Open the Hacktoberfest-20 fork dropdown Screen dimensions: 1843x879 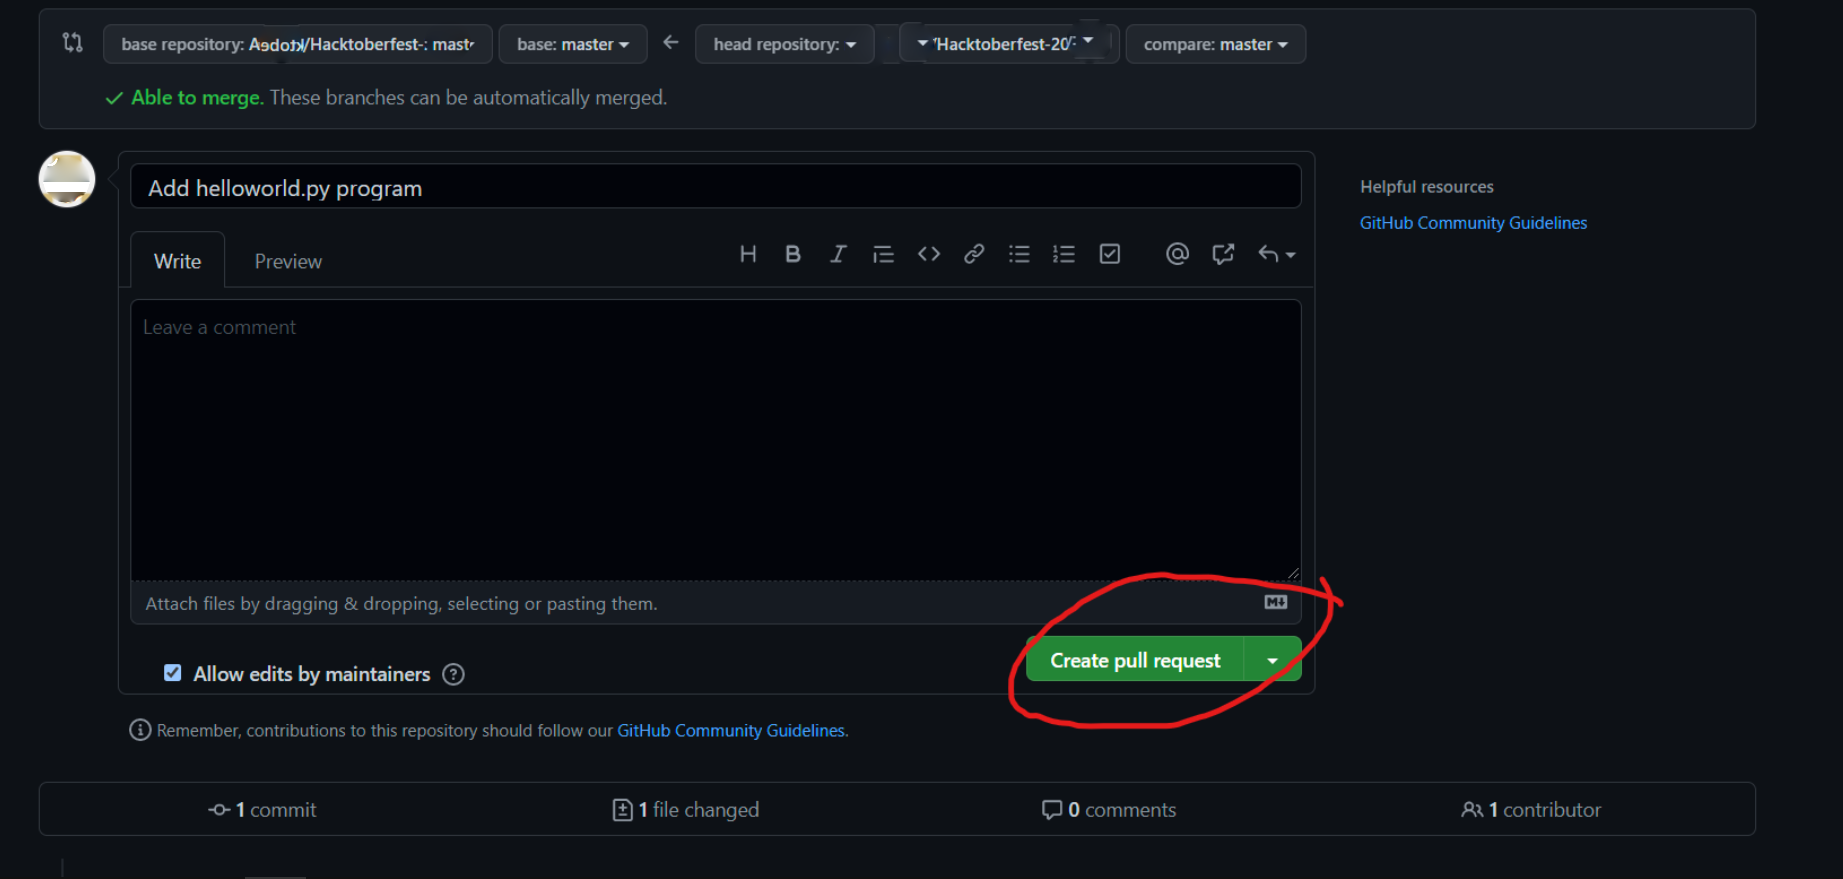pyautogui.click(x=1009, y=43)
